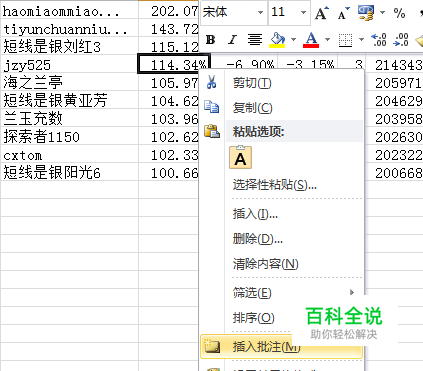Apply percent style format
423x371 pixels.
[x=399, y=13]
